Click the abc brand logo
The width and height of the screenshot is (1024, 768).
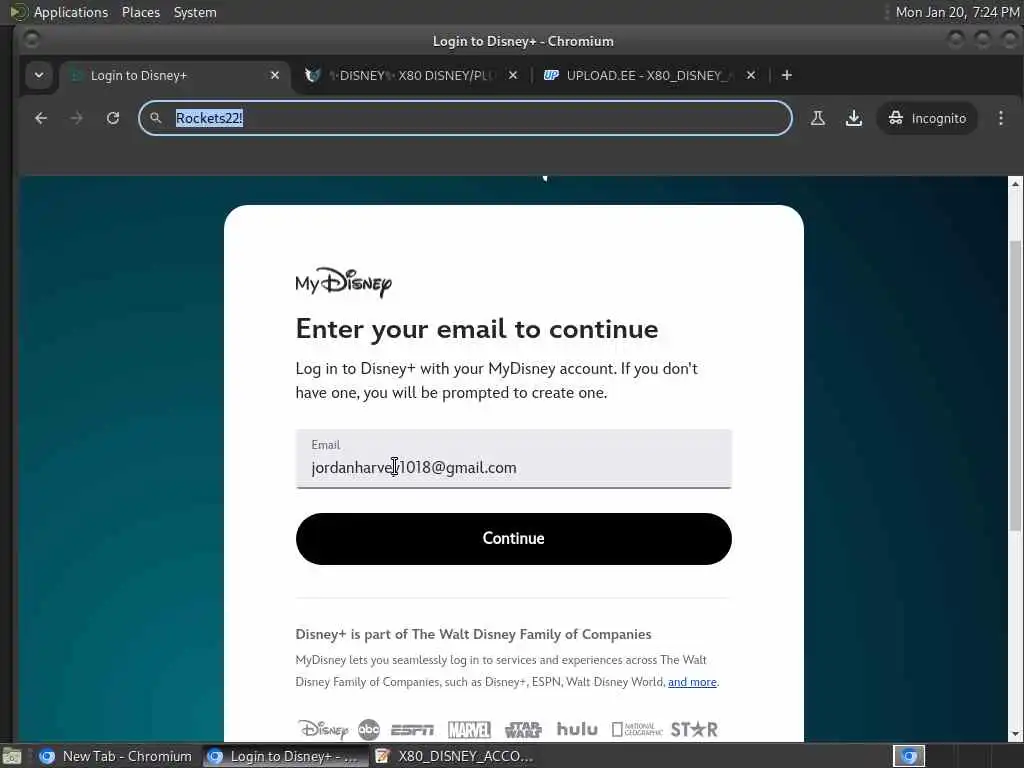[x=369, y=729]
